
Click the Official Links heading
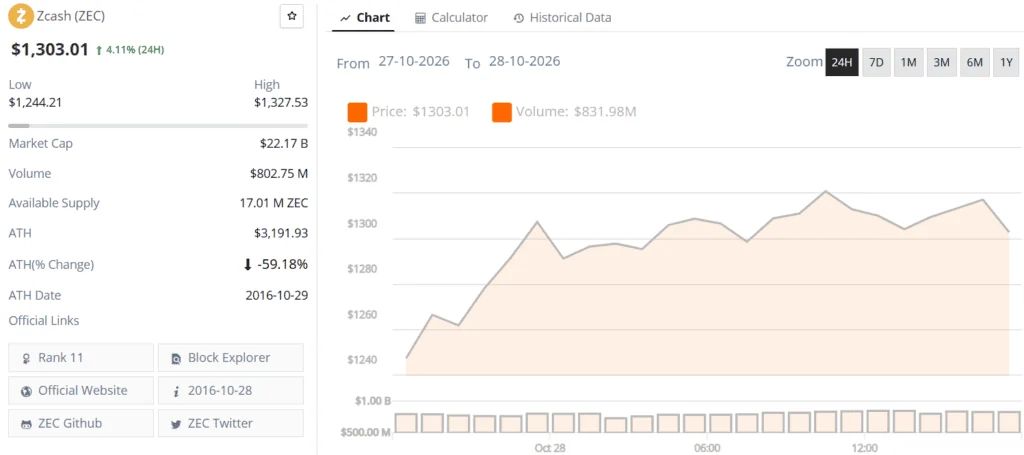[x=44, y=321]
